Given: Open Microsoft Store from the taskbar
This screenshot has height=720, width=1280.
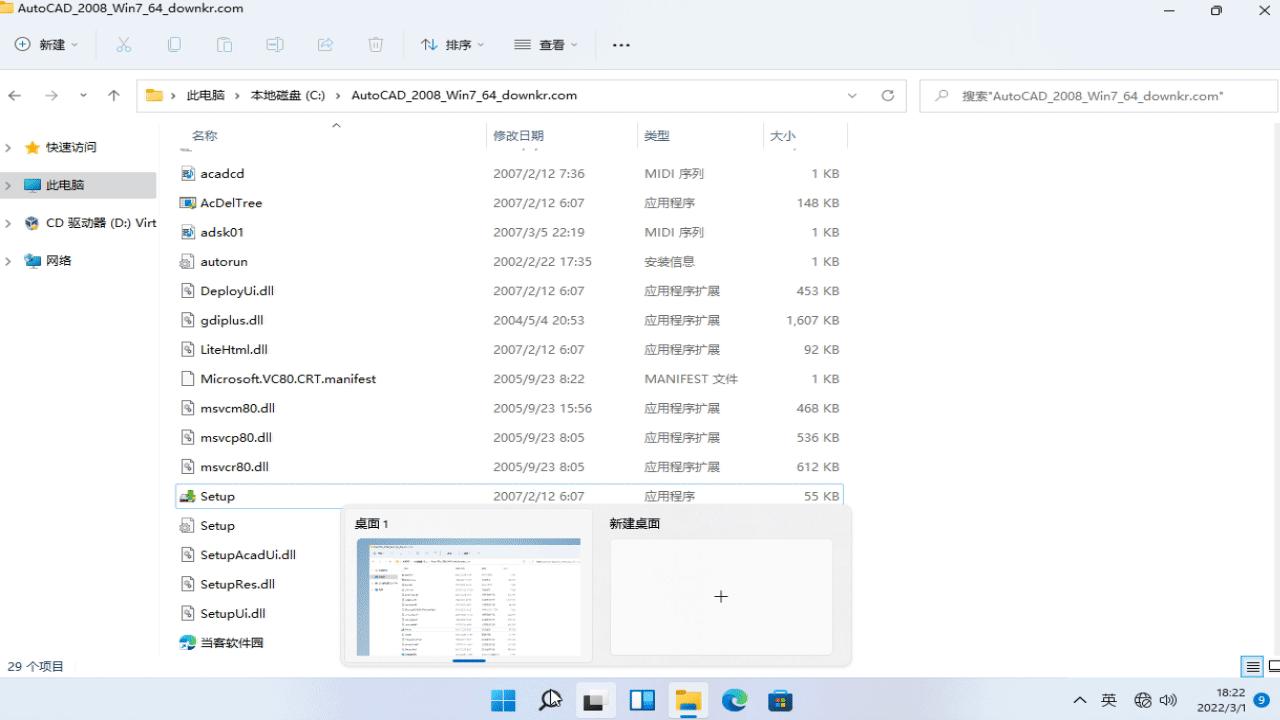Looking at the screenshot, I should click(x=781, y=700).
